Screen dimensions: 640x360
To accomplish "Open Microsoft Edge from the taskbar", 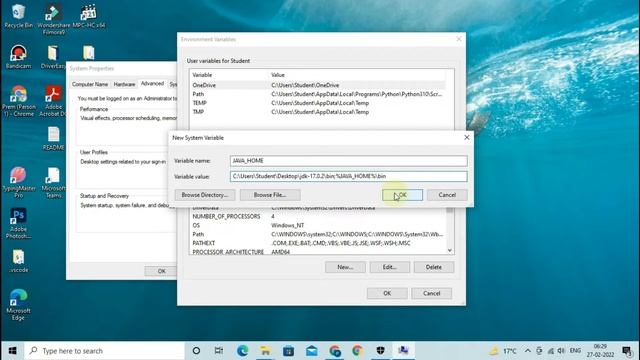I will point(242,351).
